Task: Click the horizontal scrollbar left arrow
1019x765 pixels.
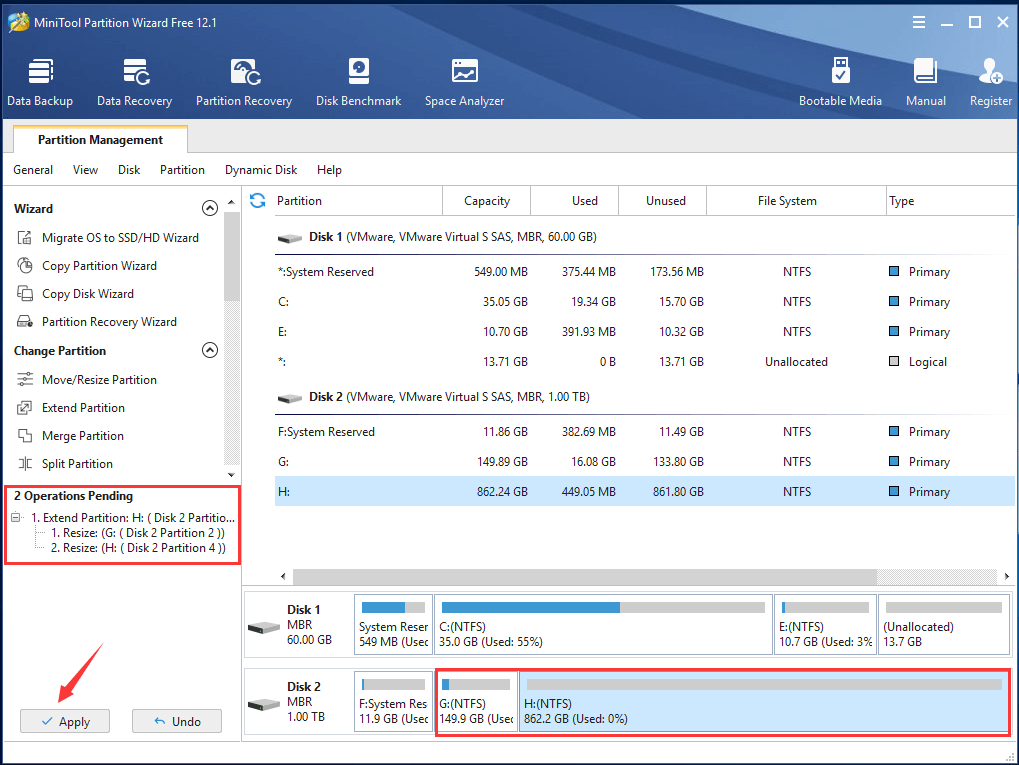Action: [283, 577]
